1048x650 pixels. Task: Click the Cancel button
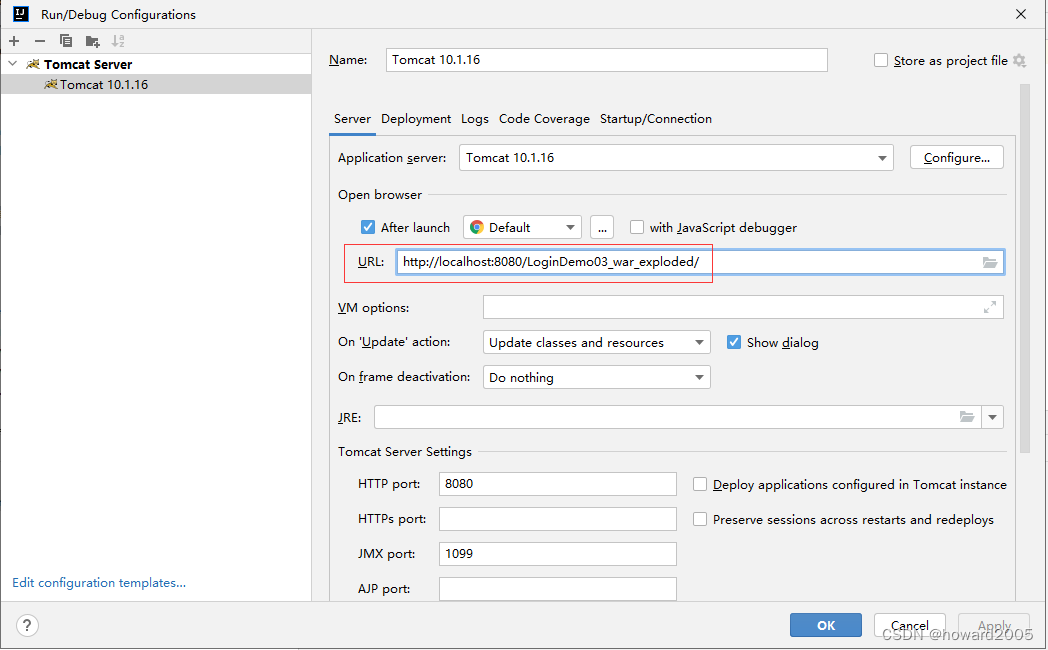[910, 625]
